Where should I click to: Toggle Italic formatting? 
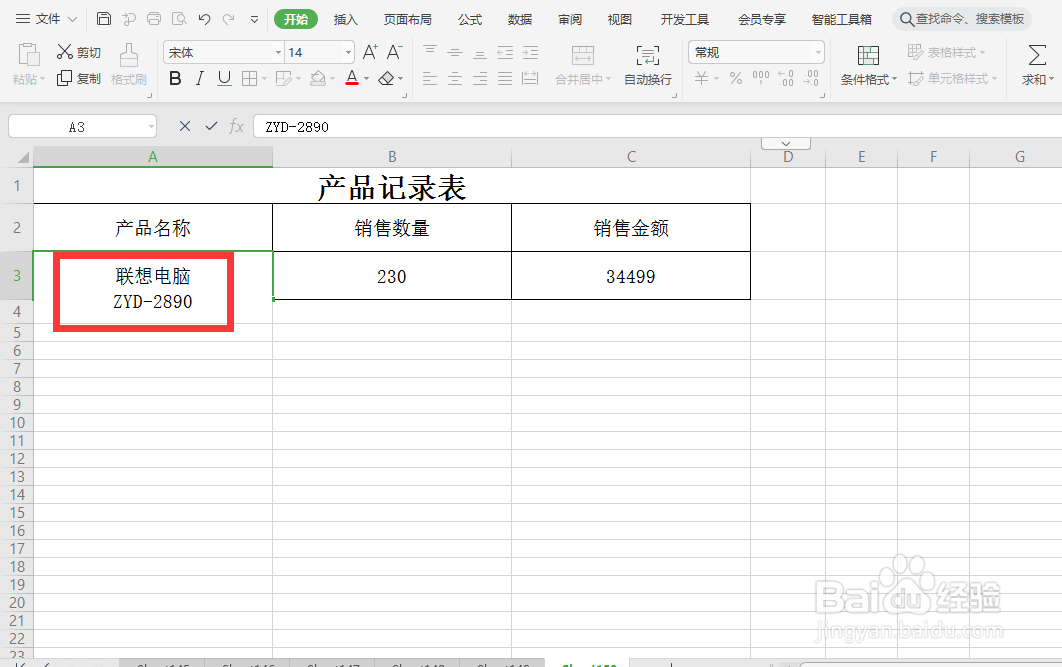point(199,79)
